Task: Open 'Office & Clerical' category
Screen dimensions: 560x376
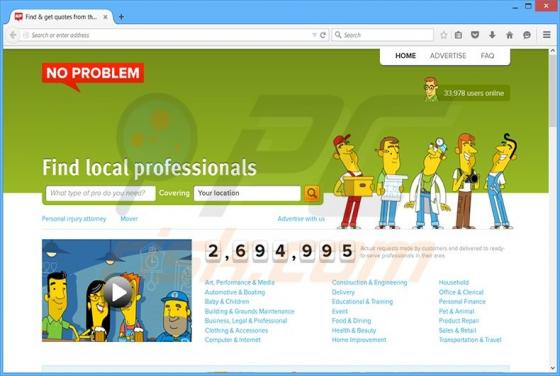Action: pyautogui.click(x=461, y=292)
